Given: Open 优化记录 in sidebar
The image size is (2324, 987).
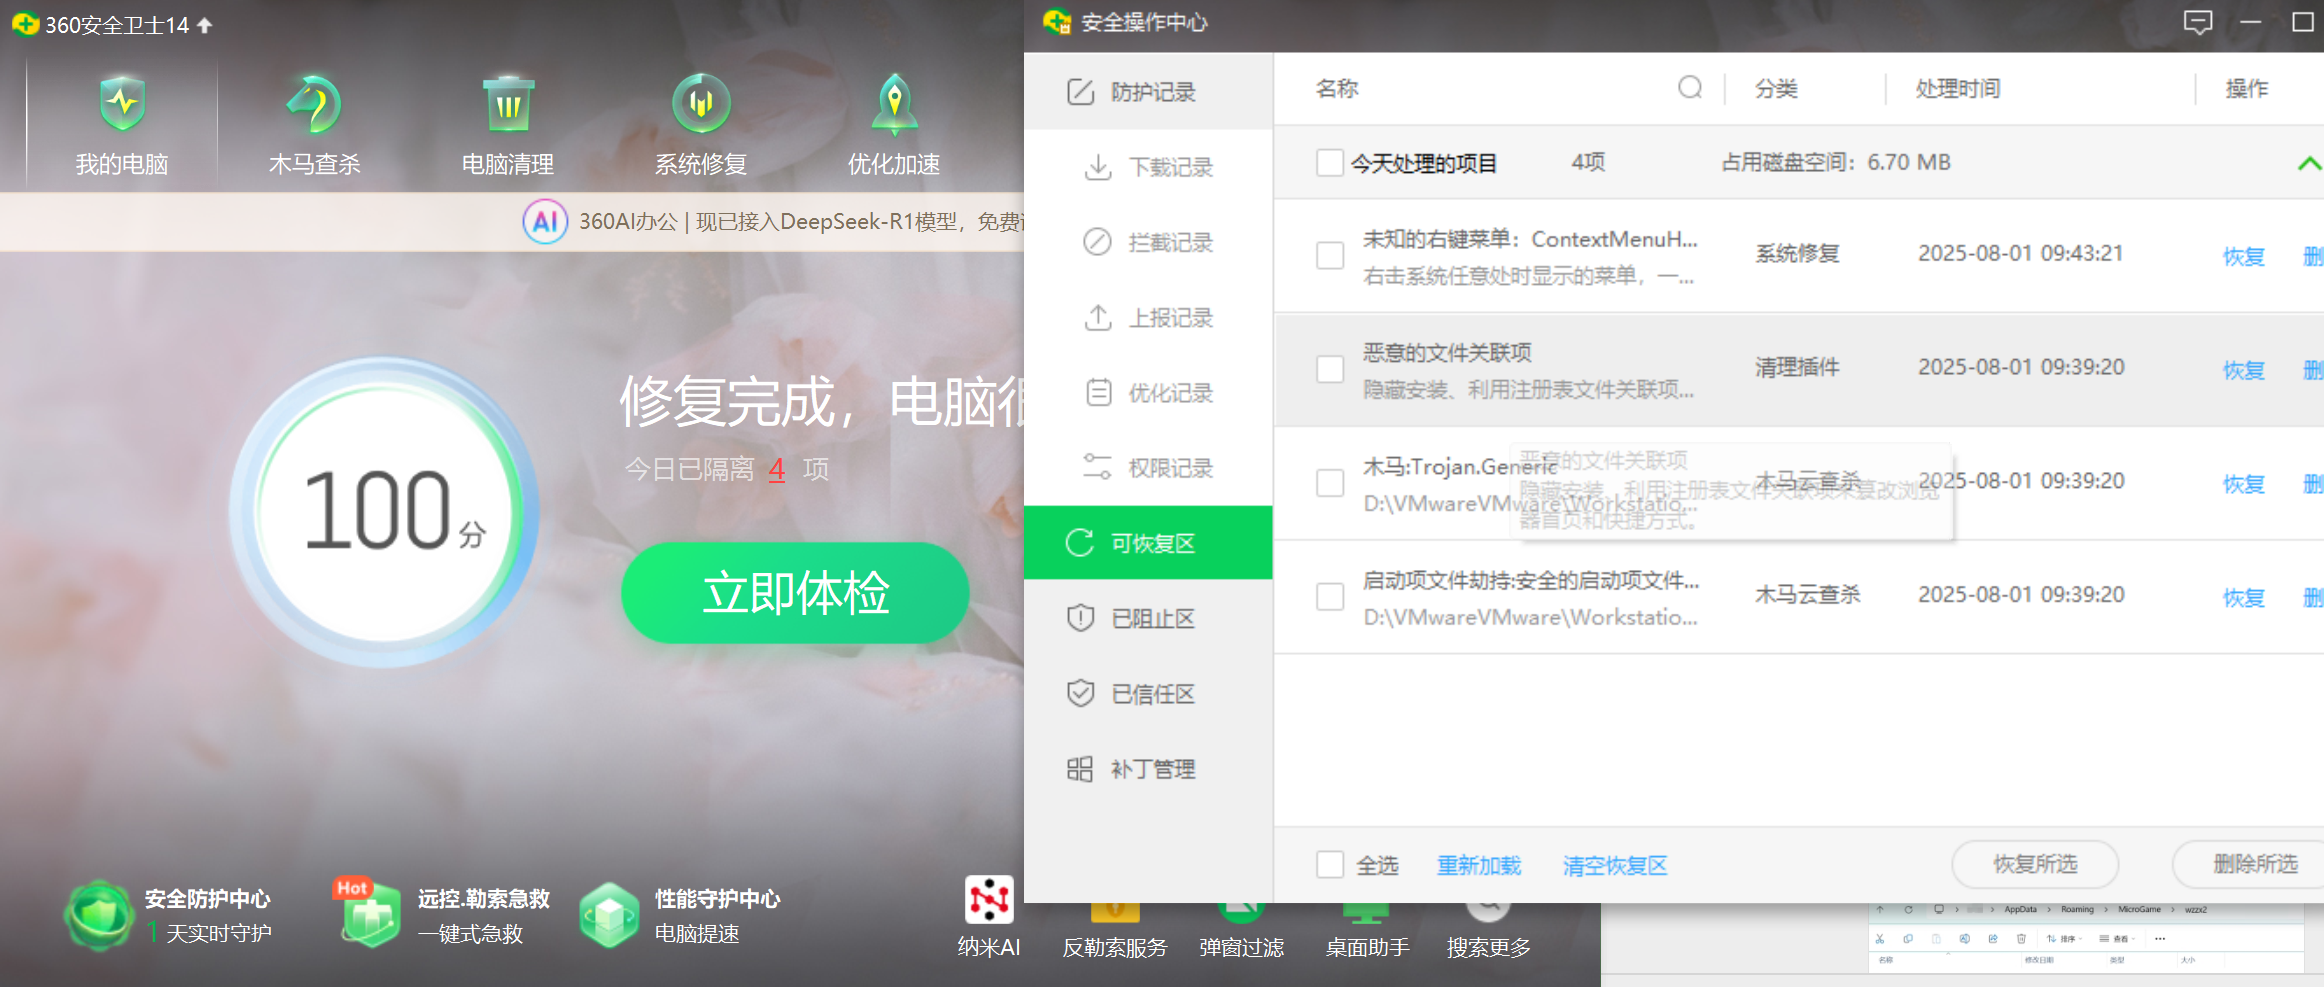Looking at the screenshot, I should pyautogui.click(x=1148, y=393).
